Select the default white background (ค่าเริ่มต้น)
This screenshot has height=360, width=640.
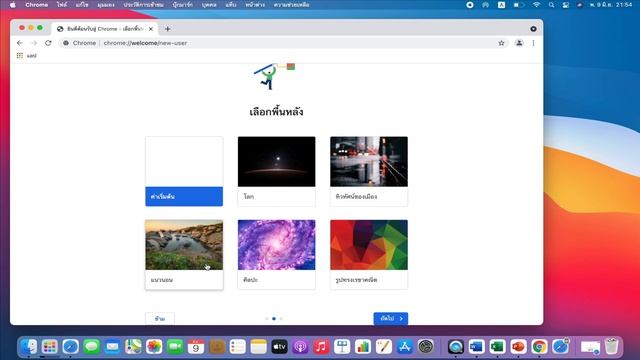coord(184,171)
